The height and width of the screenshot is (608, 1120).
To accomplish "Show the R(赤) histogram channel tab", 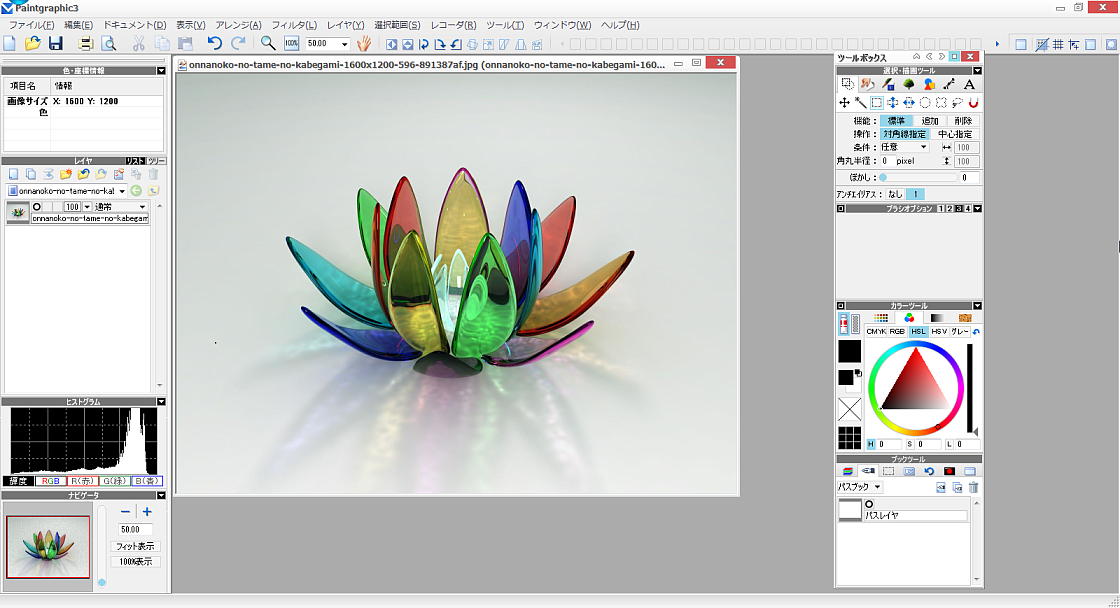I will (x=82, y=481).
